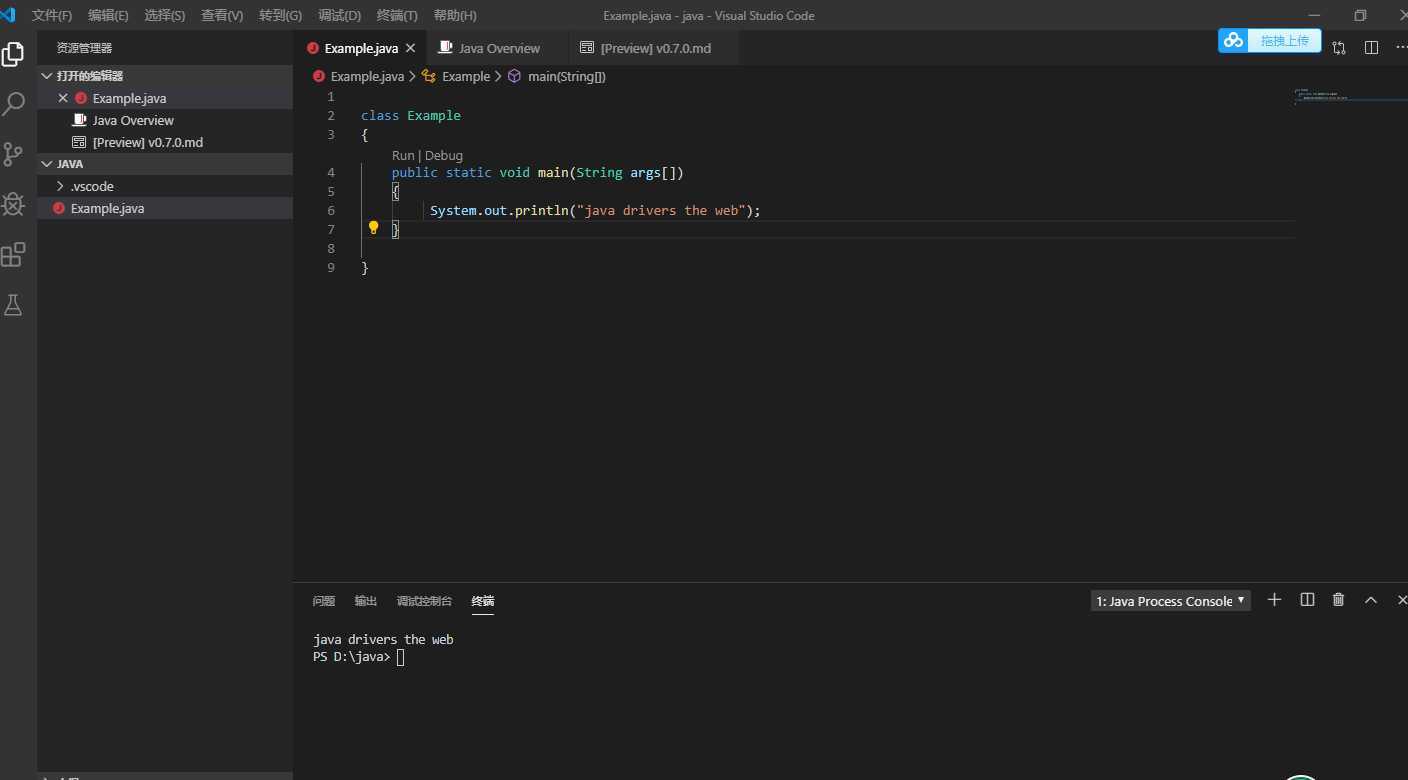
Task: Collapse the 打开的编辑器 section
Action: click(x=165, y=76)
